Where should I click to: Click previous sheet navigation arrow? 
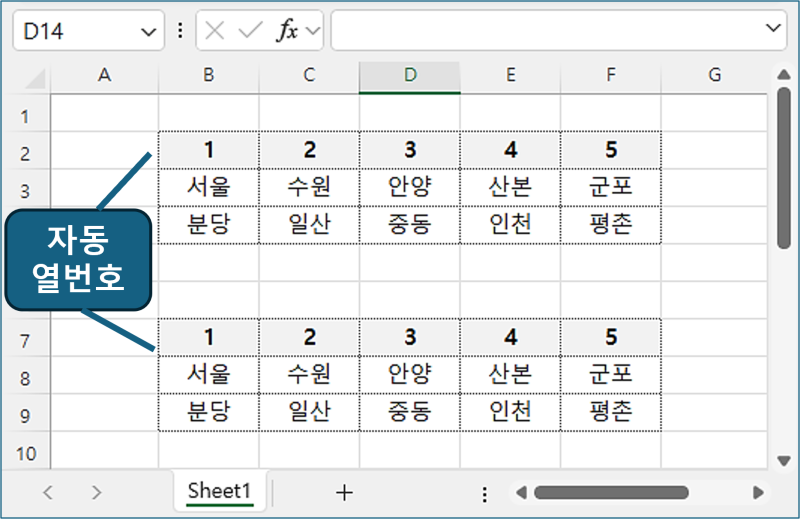coord(48,492)
